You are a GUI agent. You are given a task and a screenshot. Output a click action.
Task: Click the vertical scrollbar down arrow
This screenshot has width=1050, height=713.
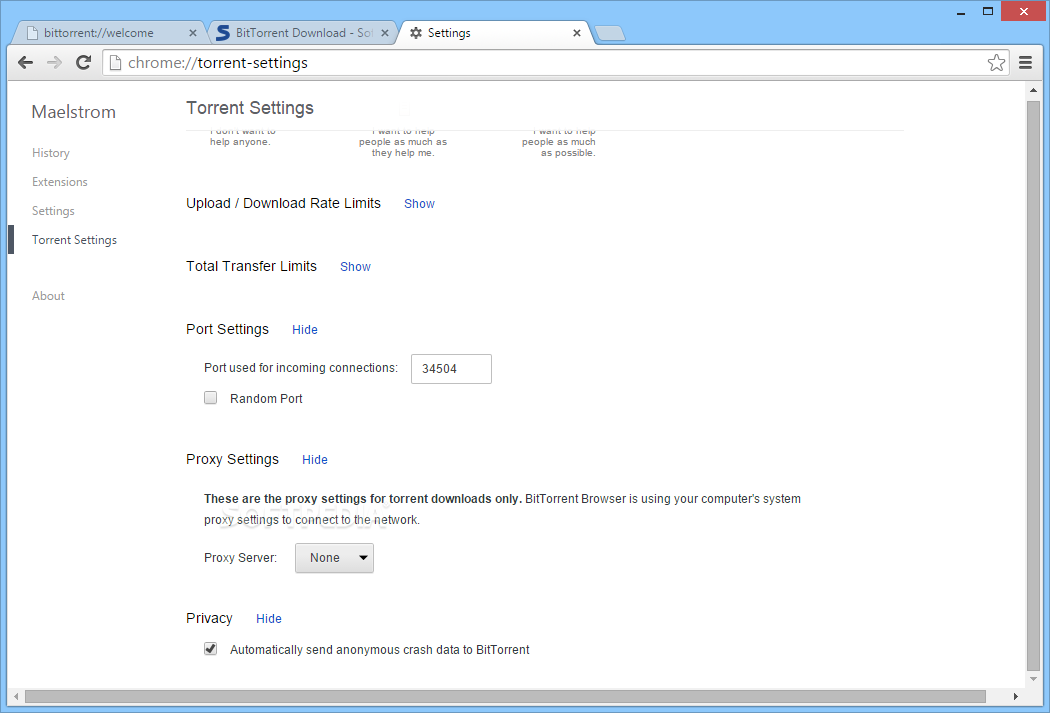(1033, 679)
